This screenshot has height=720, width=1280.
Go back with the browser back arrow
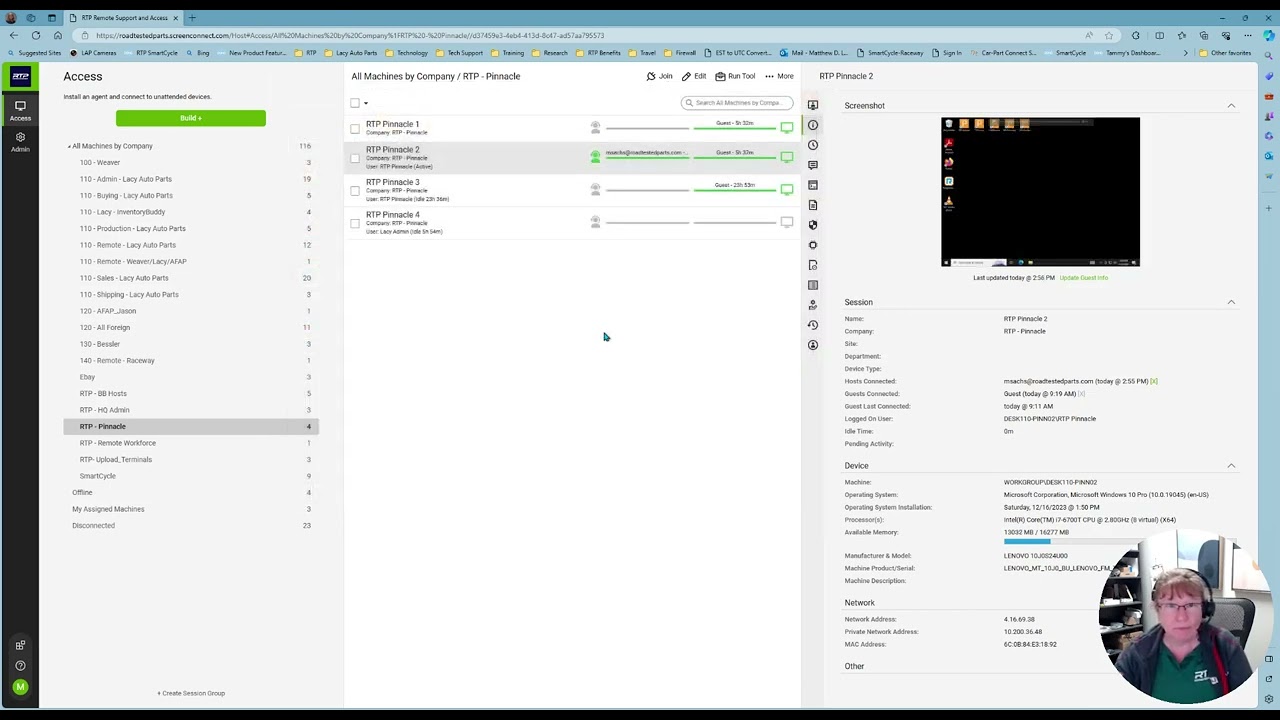(13, 35)
